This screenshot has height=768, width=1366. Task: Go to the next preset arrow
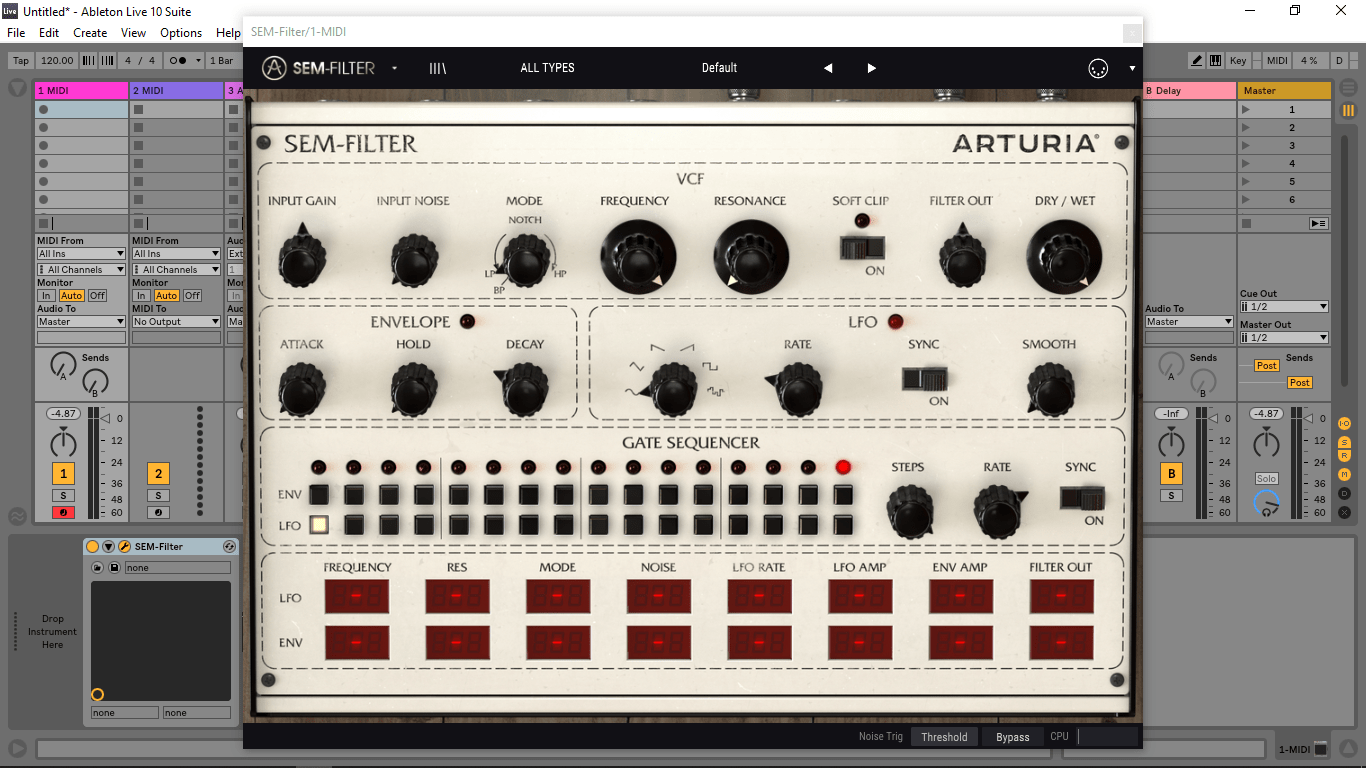871,68
